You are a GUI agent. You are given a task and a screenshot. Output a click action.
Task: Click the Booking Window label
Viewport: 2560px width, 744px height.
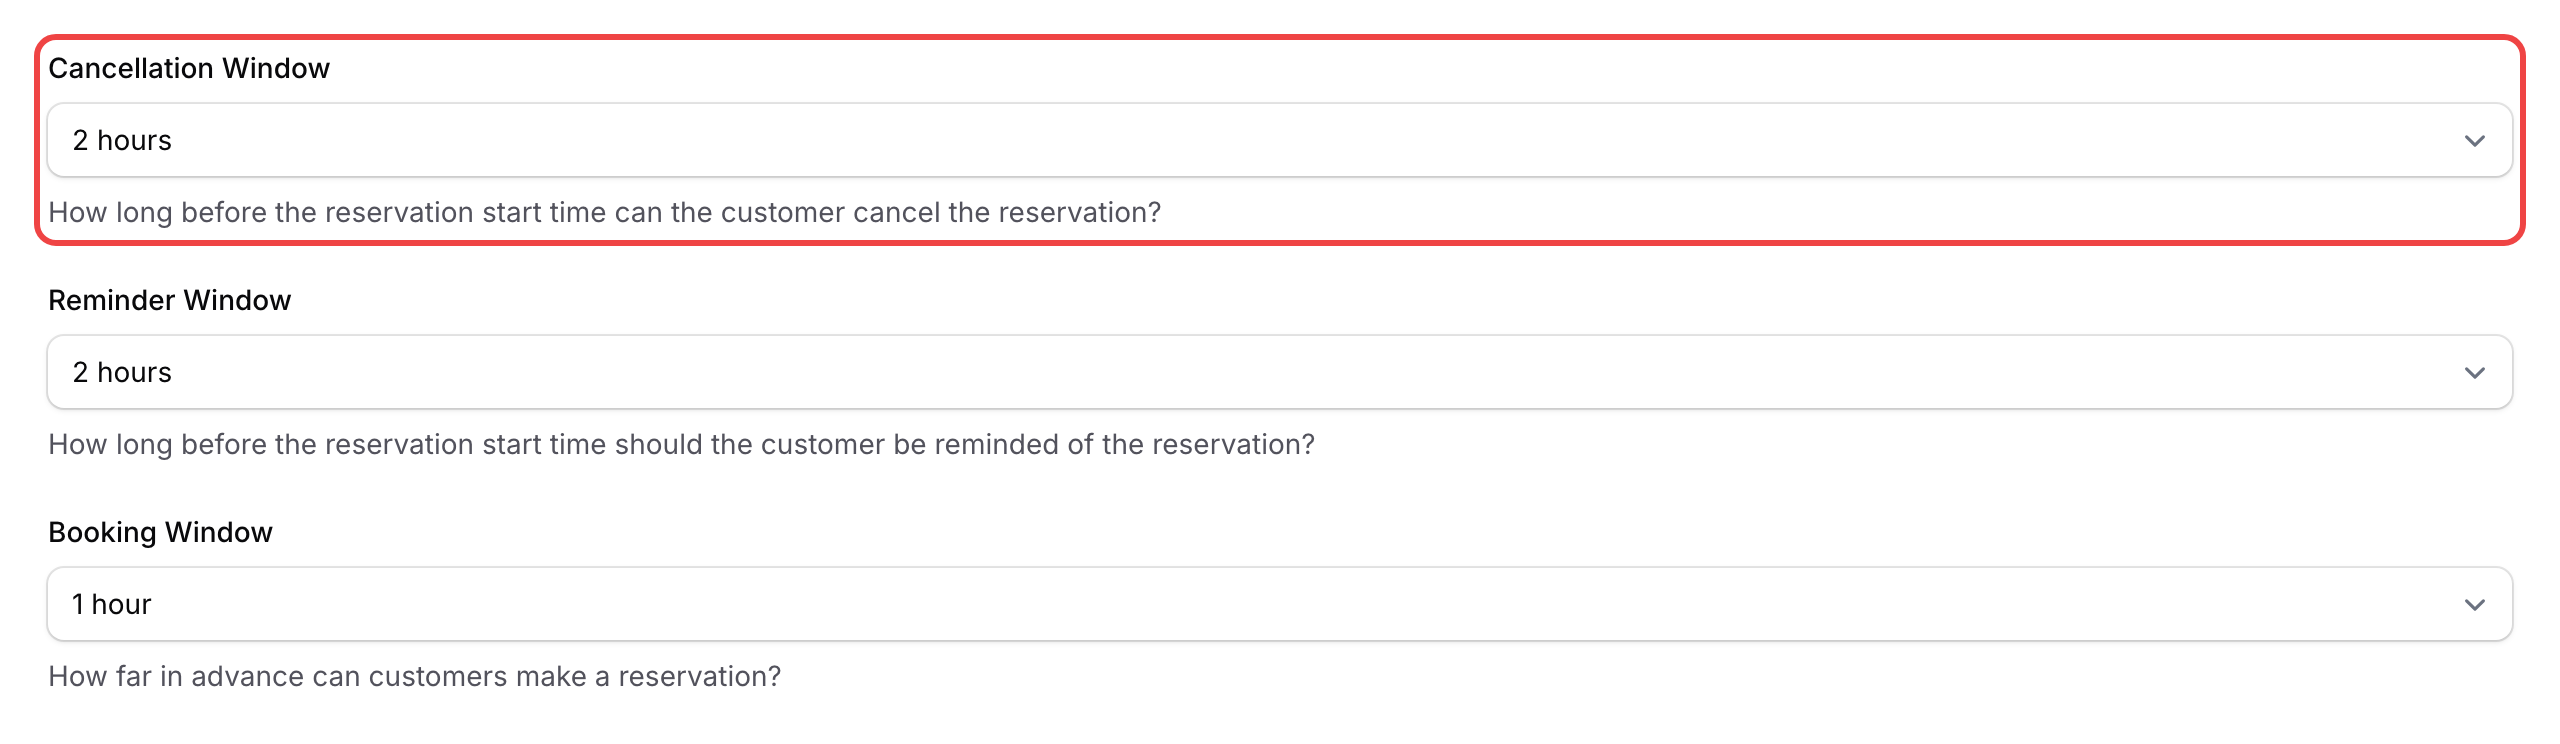point(160,531)
